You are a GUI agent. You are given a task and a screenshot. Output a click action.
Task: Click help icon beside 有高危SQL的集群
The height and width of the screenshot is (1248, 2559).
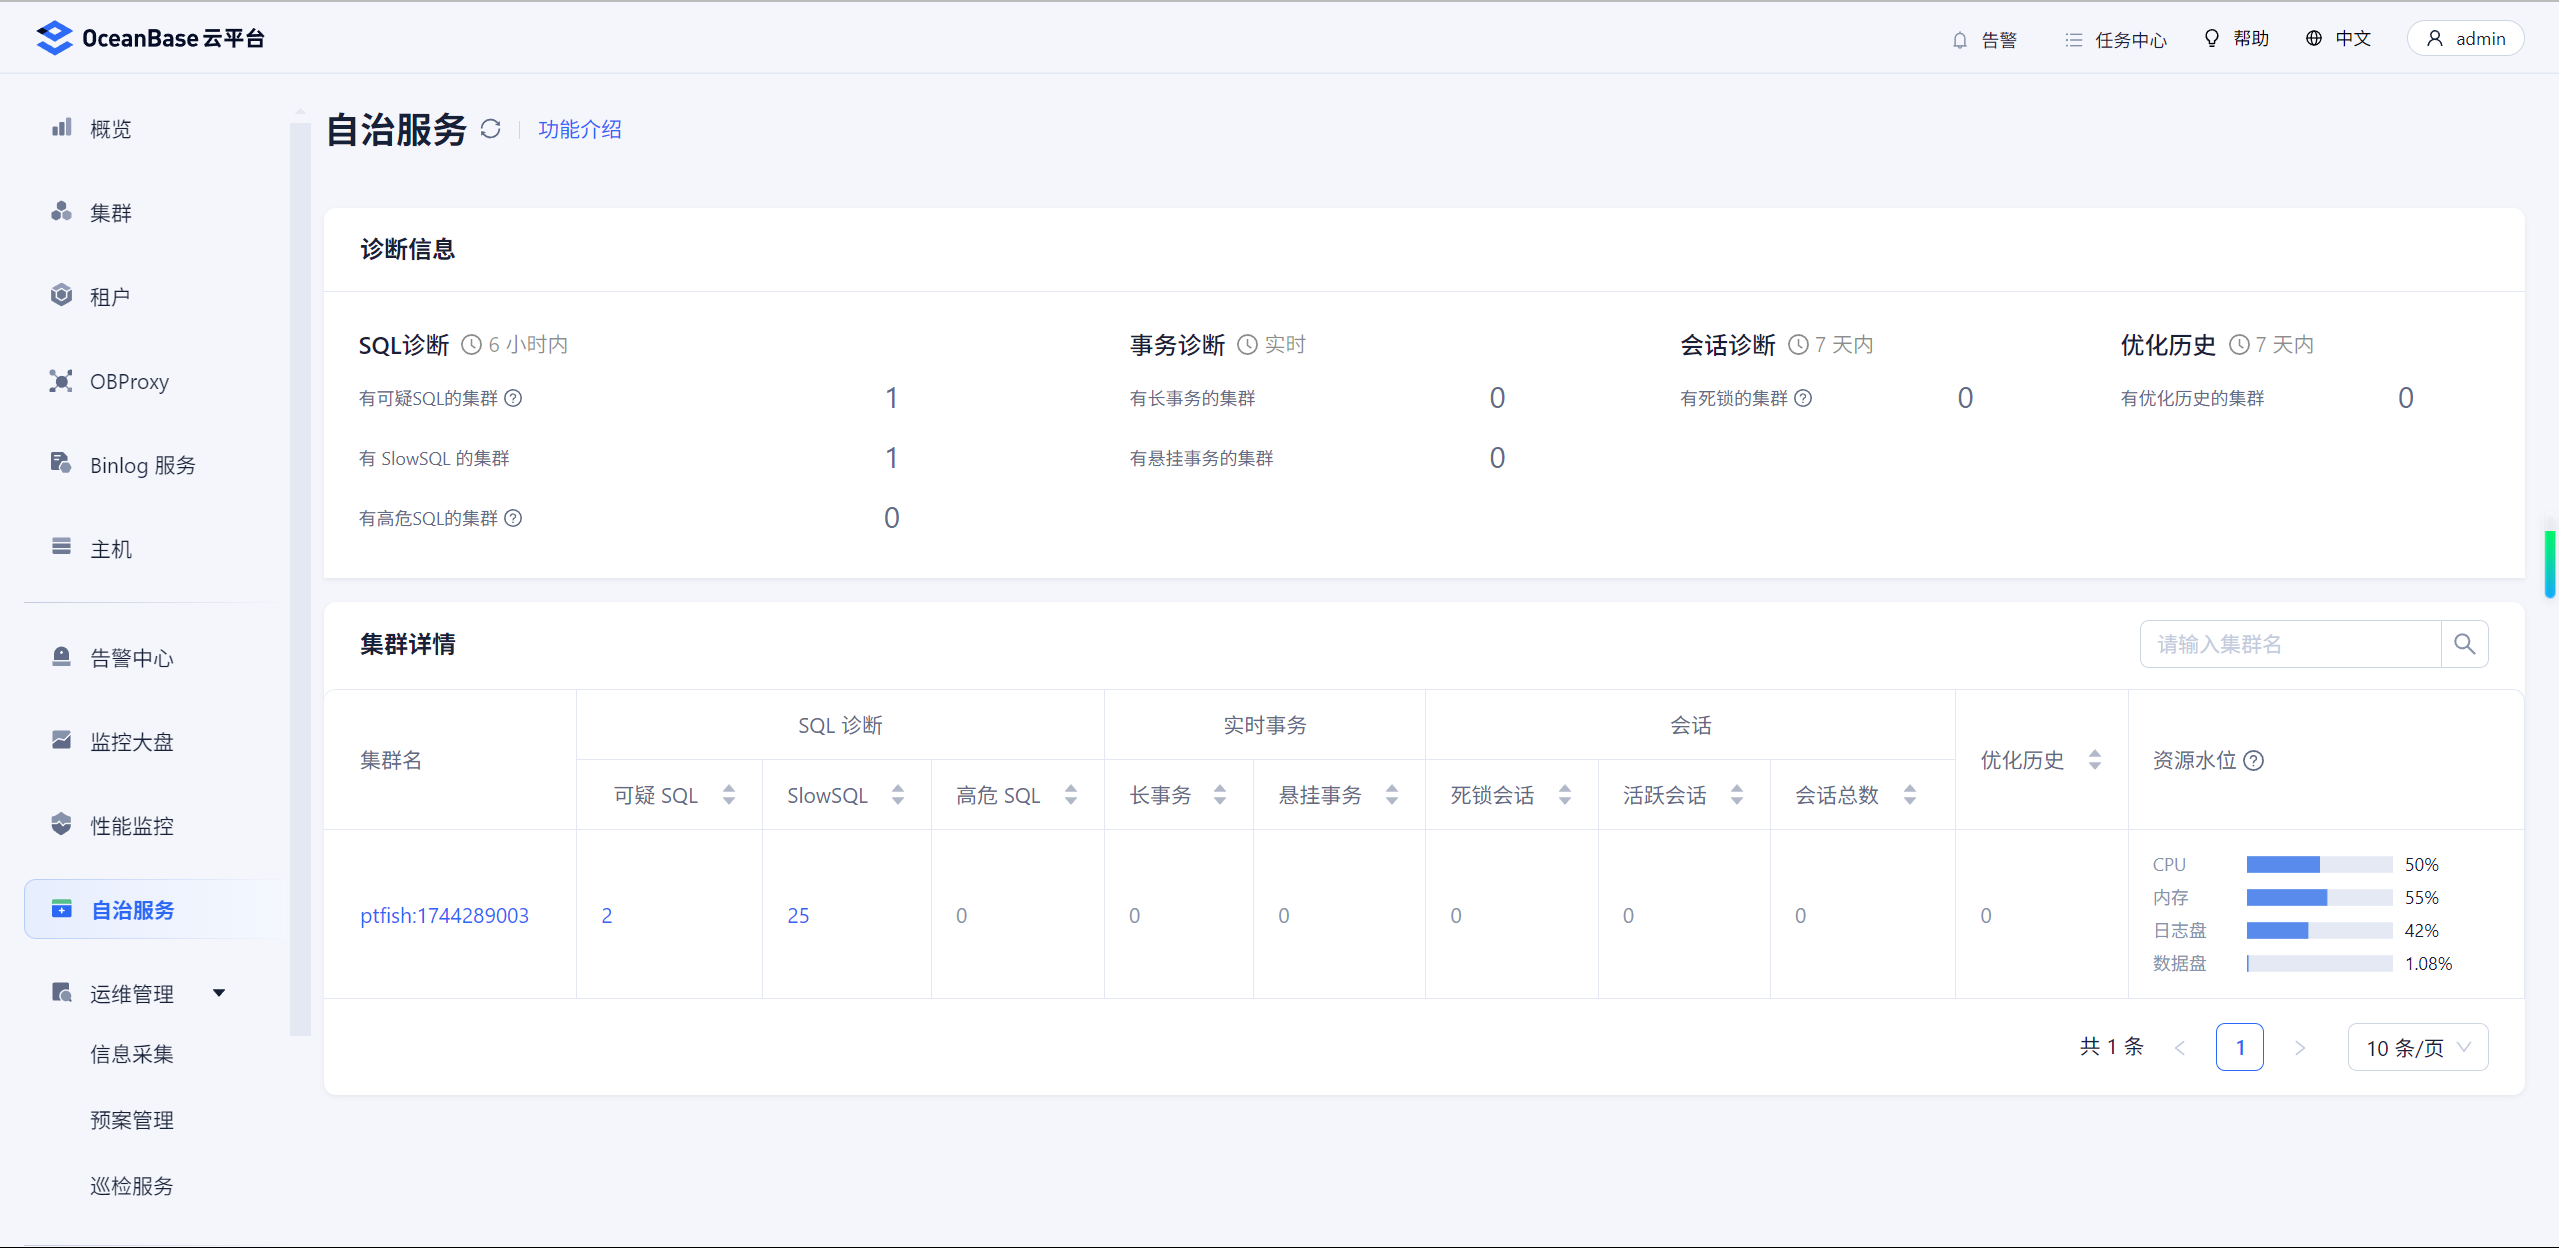pyautogui.click(x=513, y=518)
